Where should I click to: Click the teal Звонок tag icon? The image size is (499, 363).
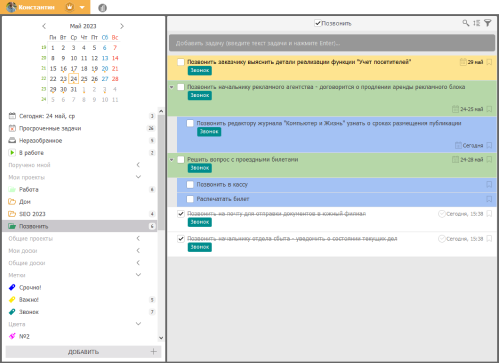(x=12, y=312)
